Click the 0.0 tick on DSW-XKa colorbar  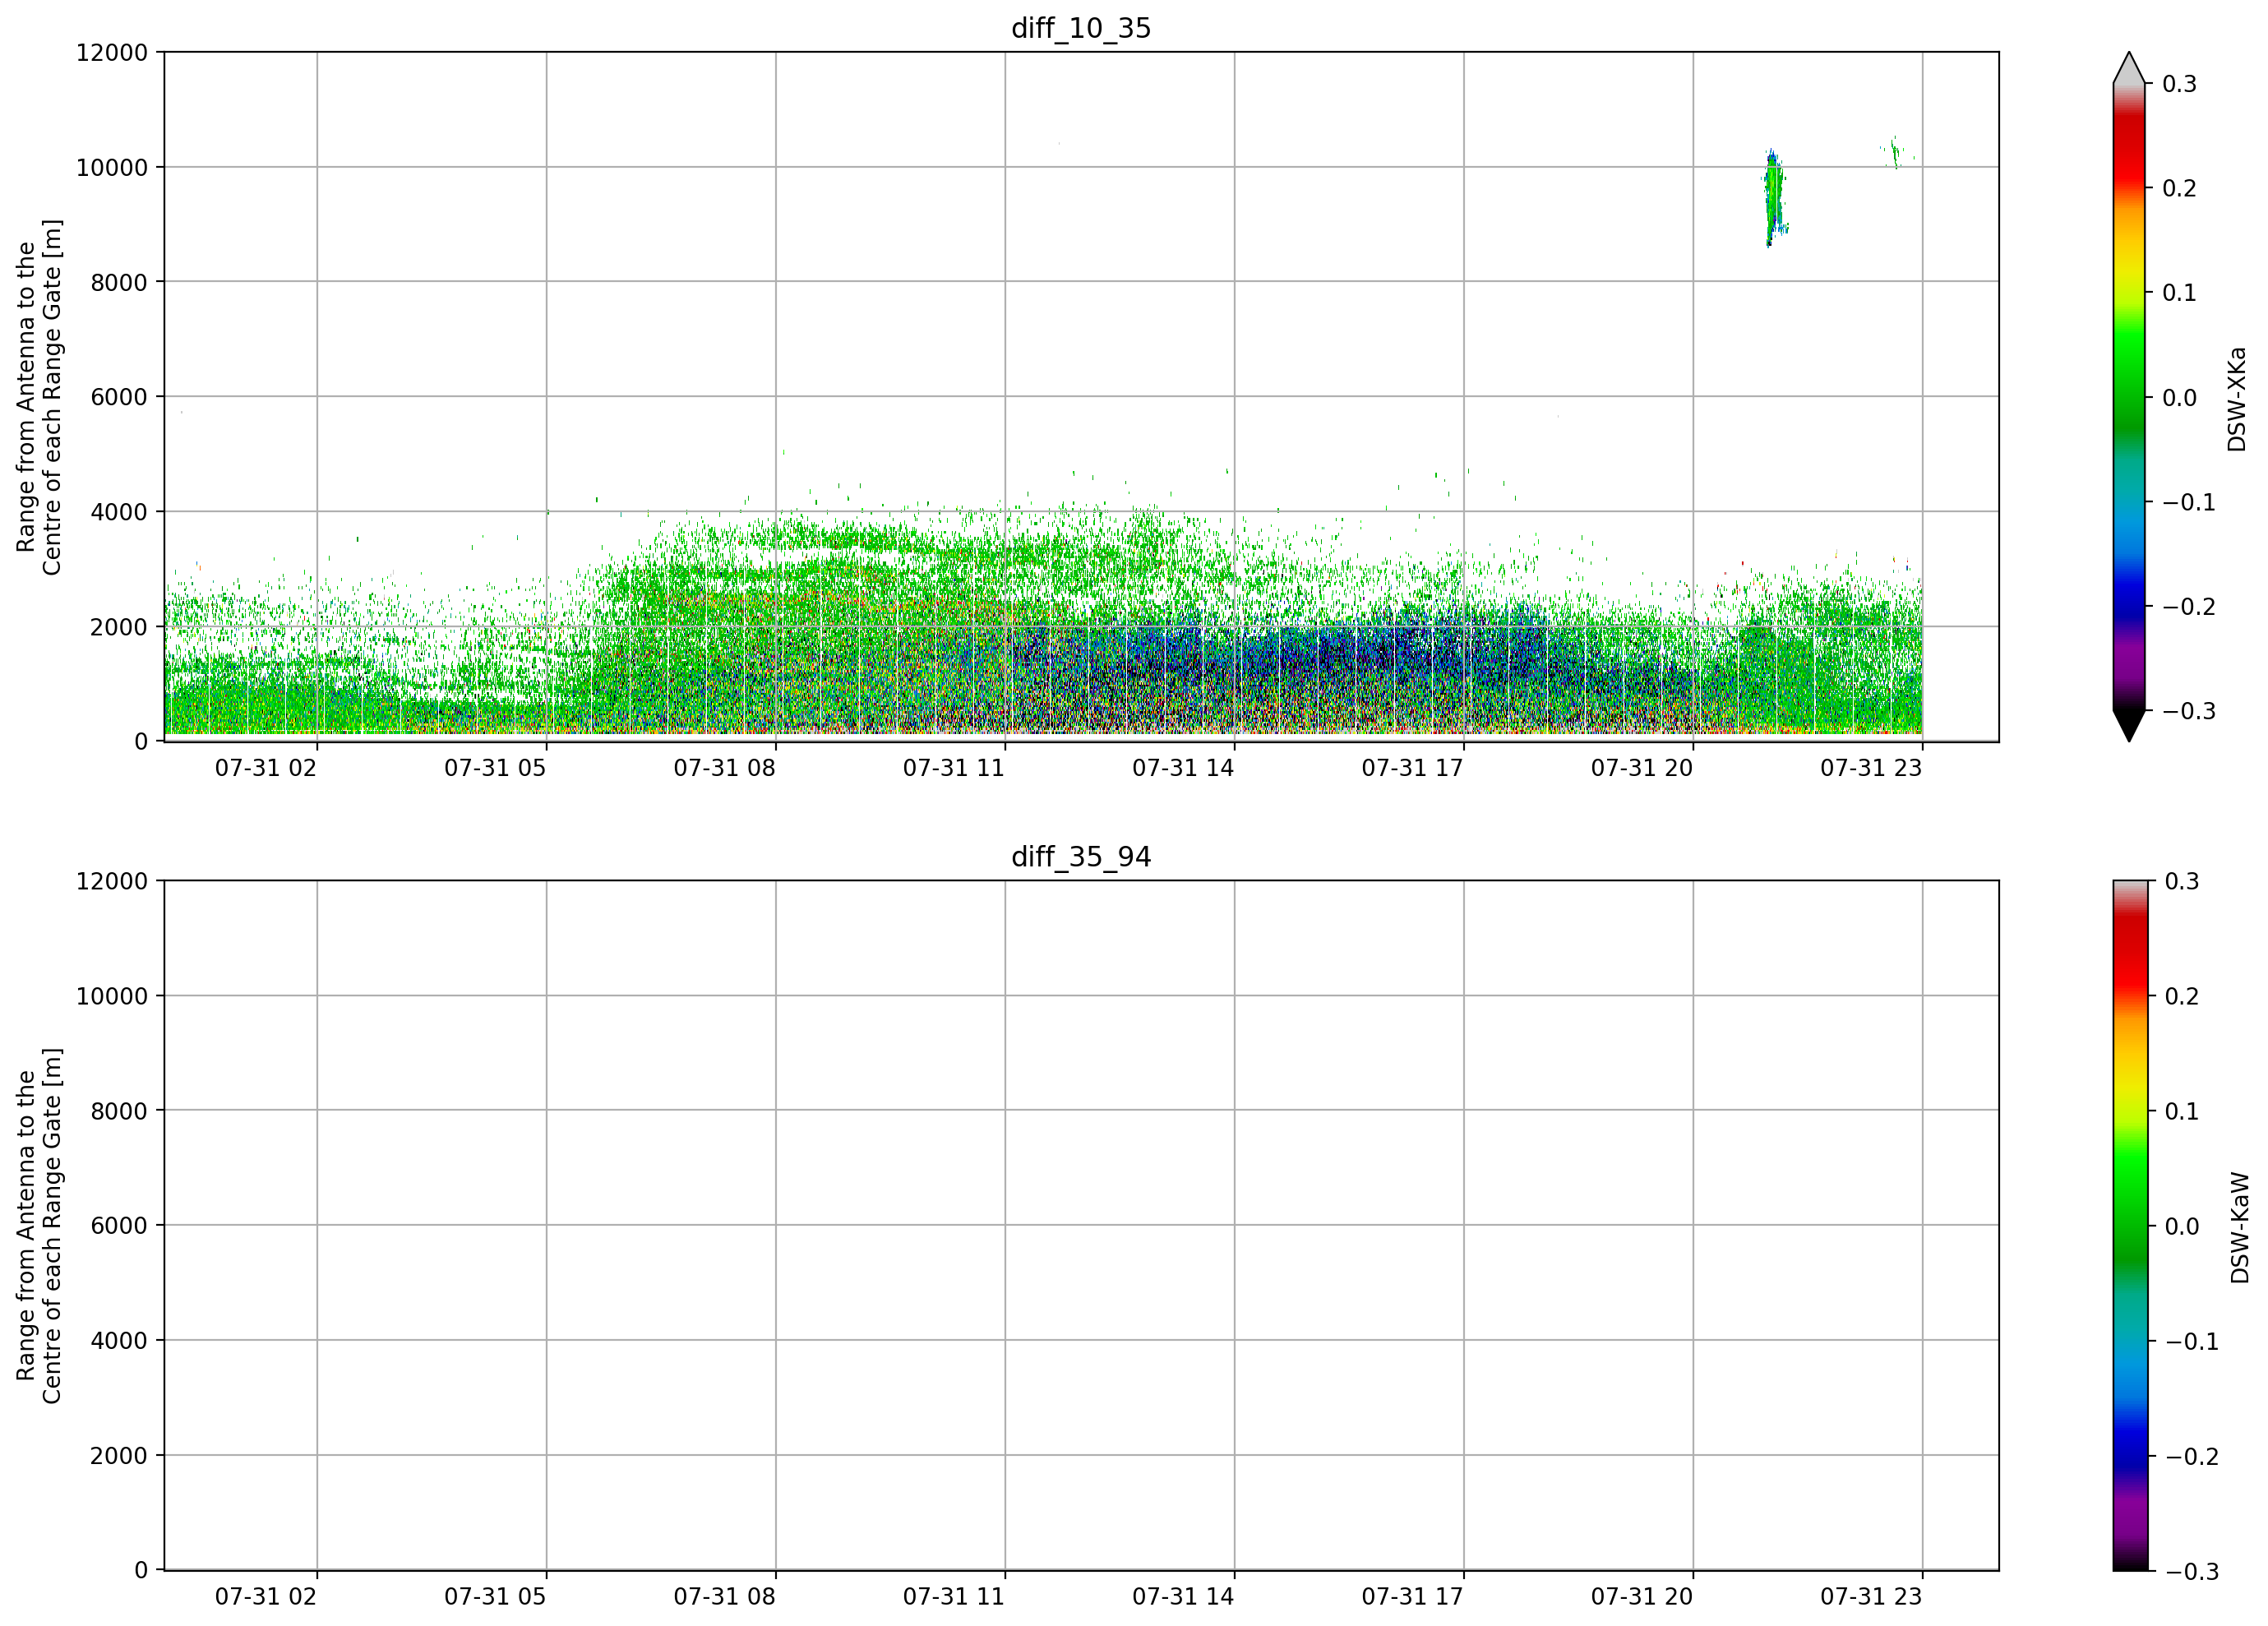[x=2179, y=398]
